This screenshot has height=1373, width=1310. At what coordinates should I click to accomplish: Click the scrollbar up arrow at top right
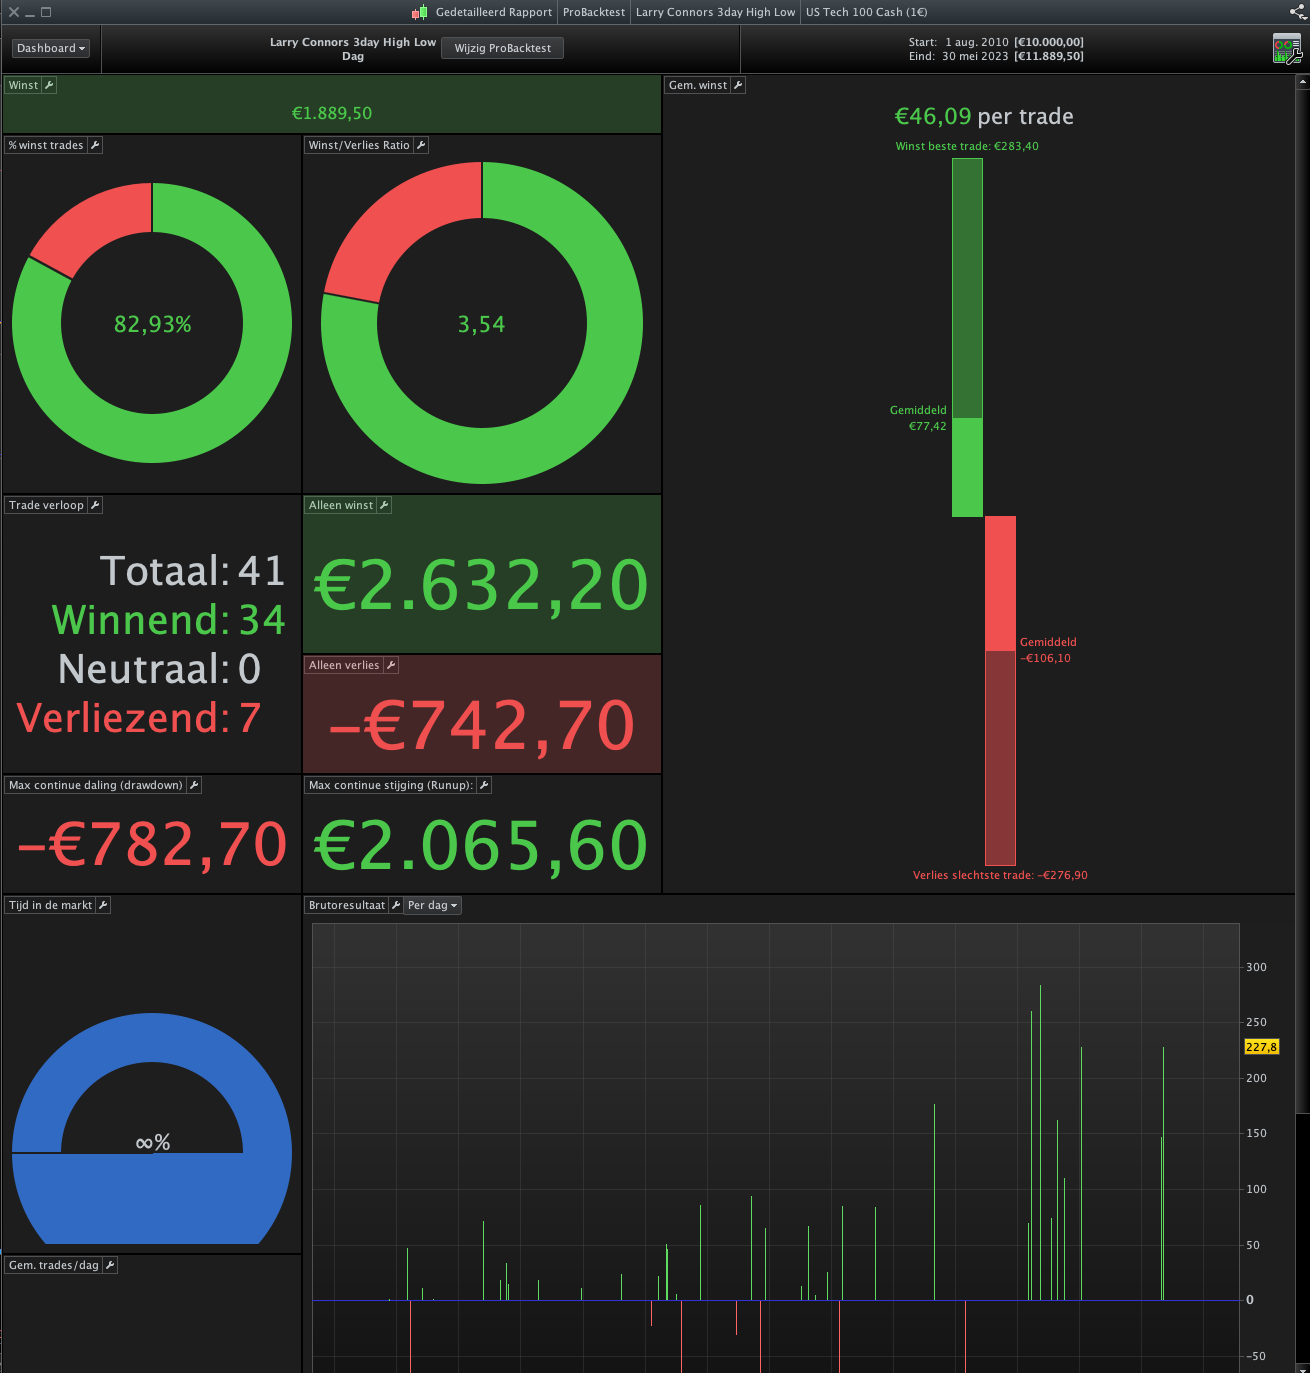pos(1302,82)
